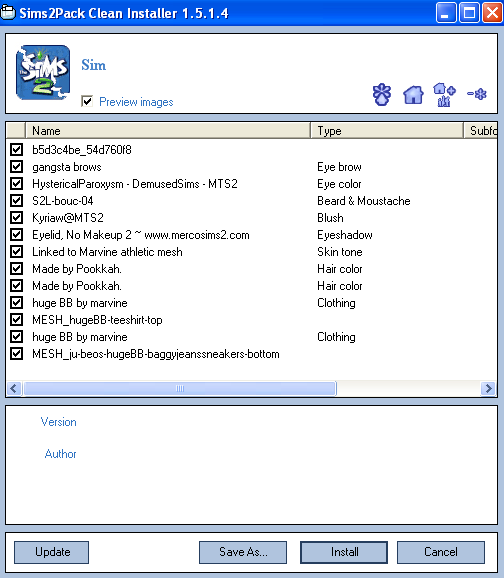Click the Save As... button
Image resolution: width=504 pixels, height=578 pixels.
coord(243,552)
